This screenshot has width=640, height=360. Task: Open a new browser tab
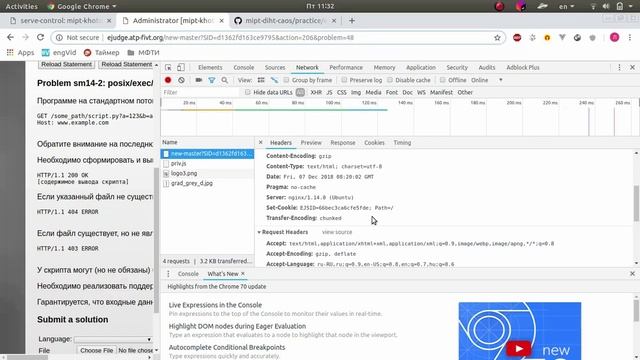coord(352,20)
